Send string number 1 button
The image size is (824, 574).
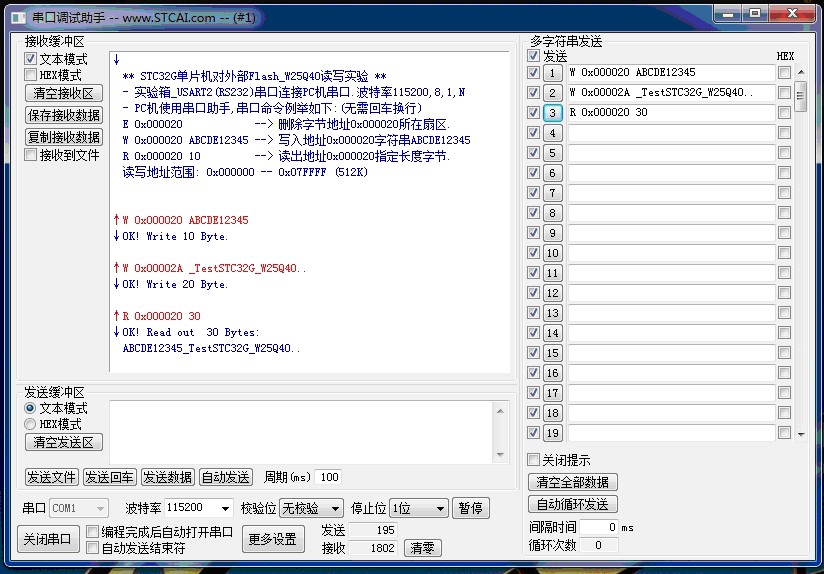coord(552,73)
